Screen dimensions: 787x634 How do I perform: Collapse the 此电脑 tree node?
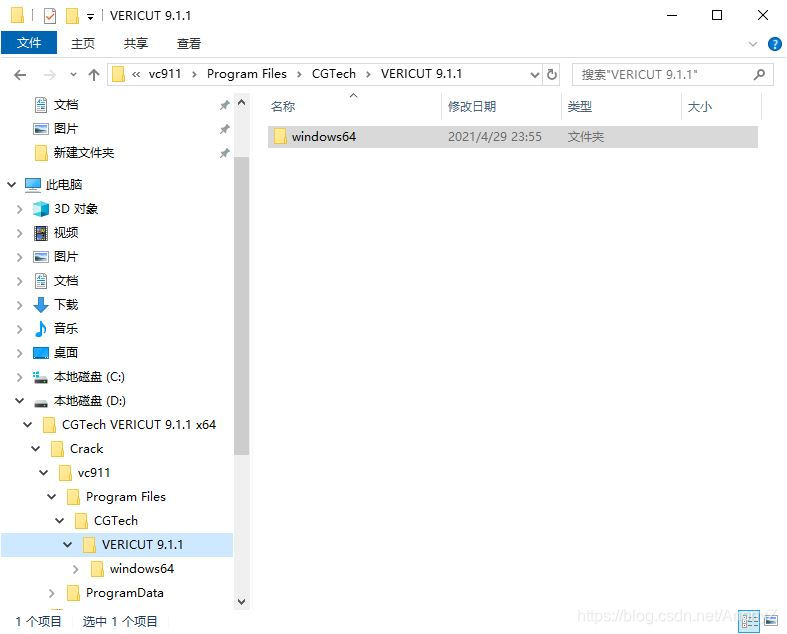(x=12, y=185)
